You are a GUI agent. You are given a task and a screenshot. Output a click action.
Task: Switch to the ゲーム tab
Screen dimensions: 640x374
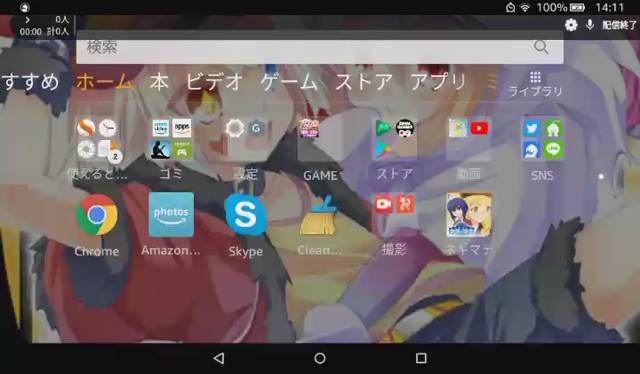tap(289, 82)
